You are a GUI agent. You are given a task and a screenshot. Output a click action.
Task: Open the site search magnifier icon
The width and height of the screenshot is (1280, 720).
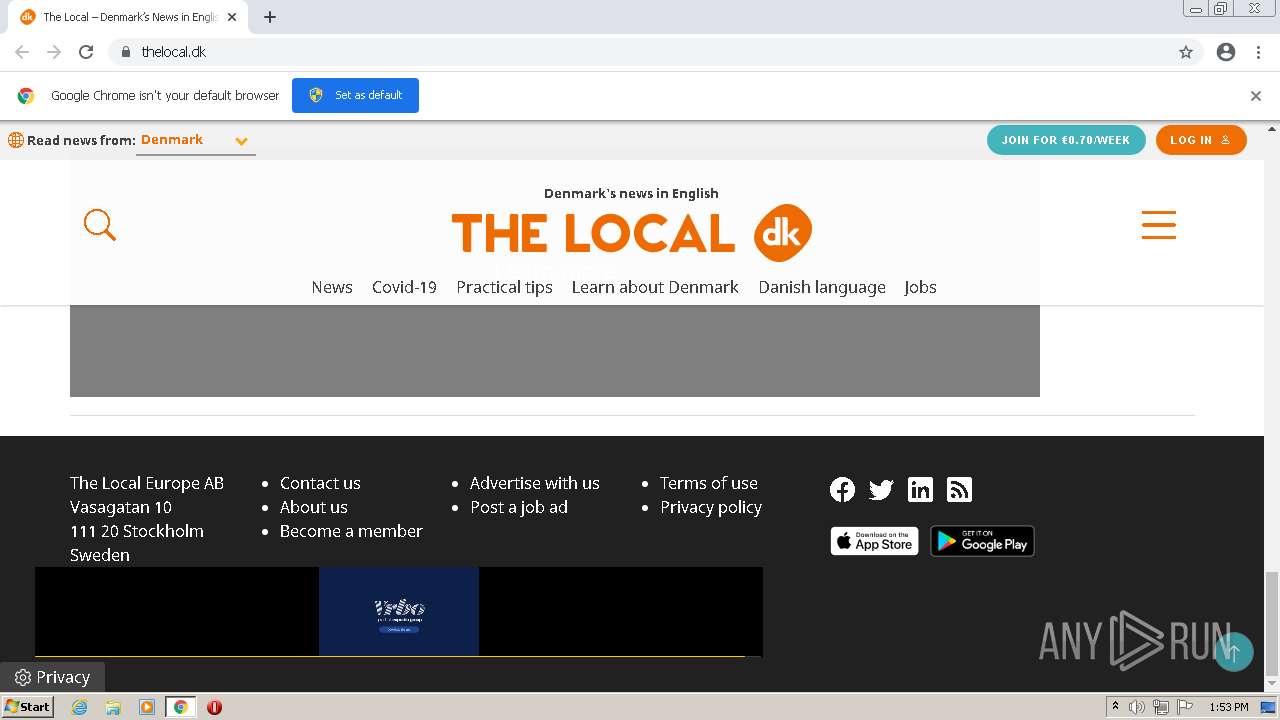coord(100,225)
